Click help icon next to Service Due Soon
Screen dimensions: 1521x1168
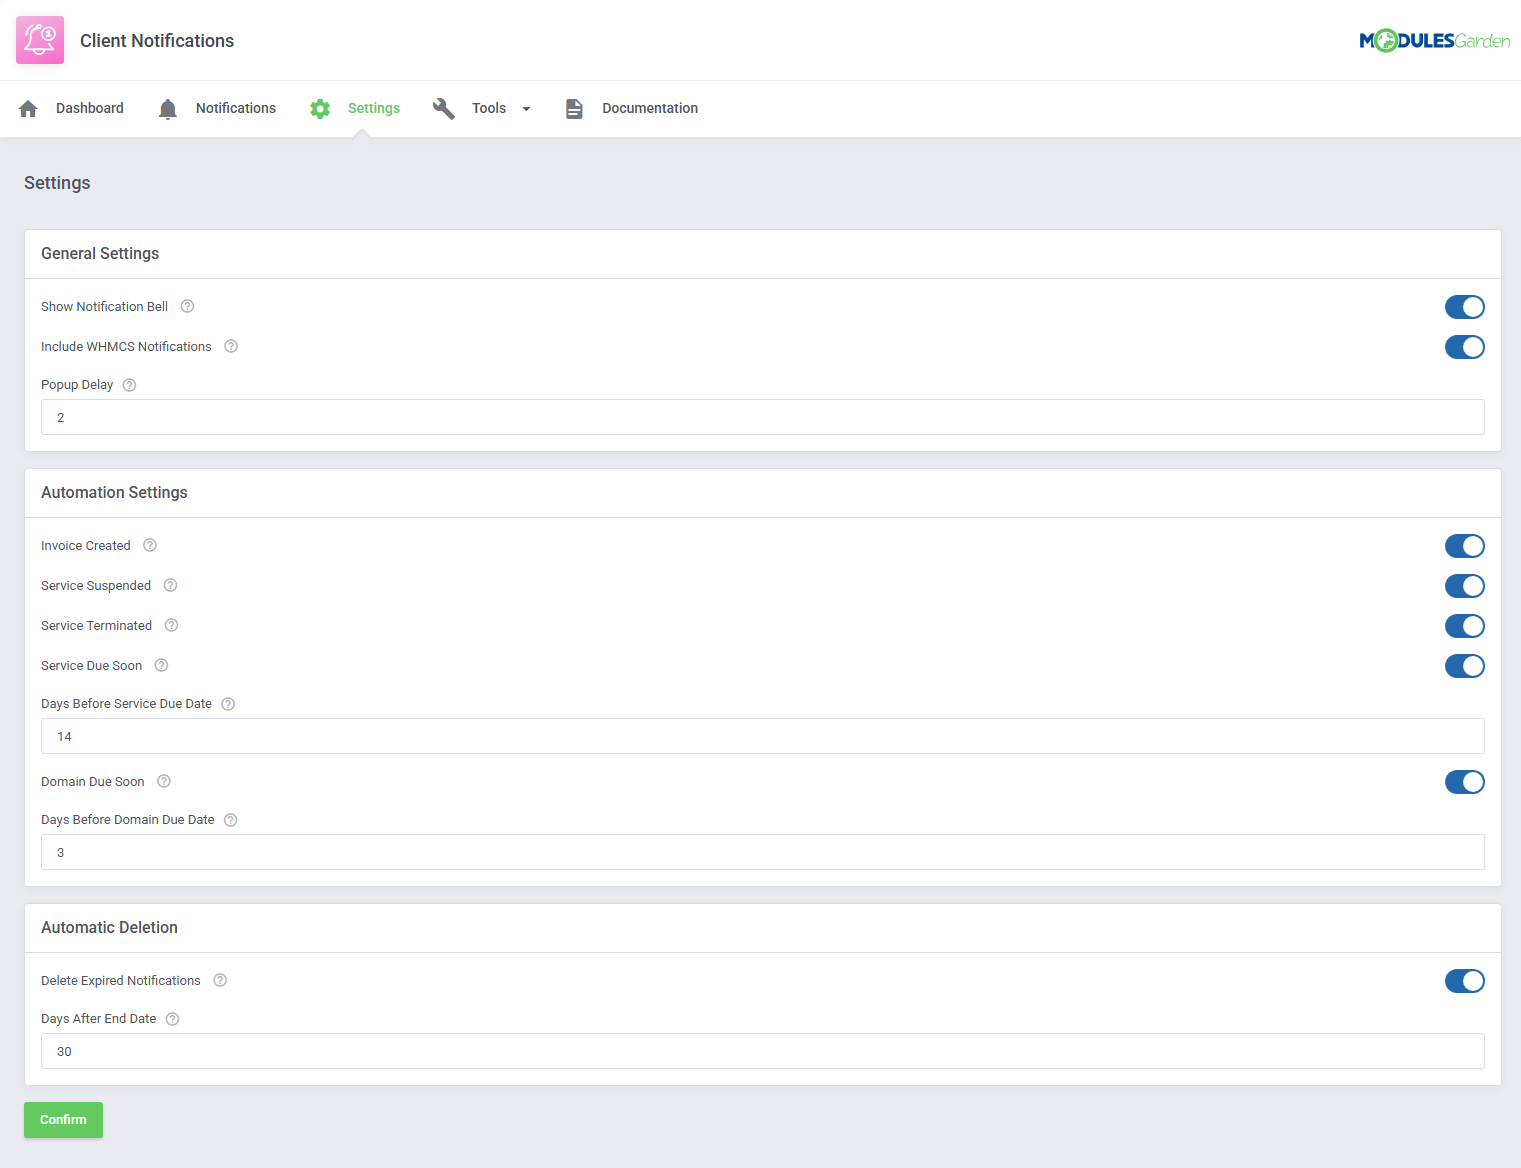[x=161, y=665]
